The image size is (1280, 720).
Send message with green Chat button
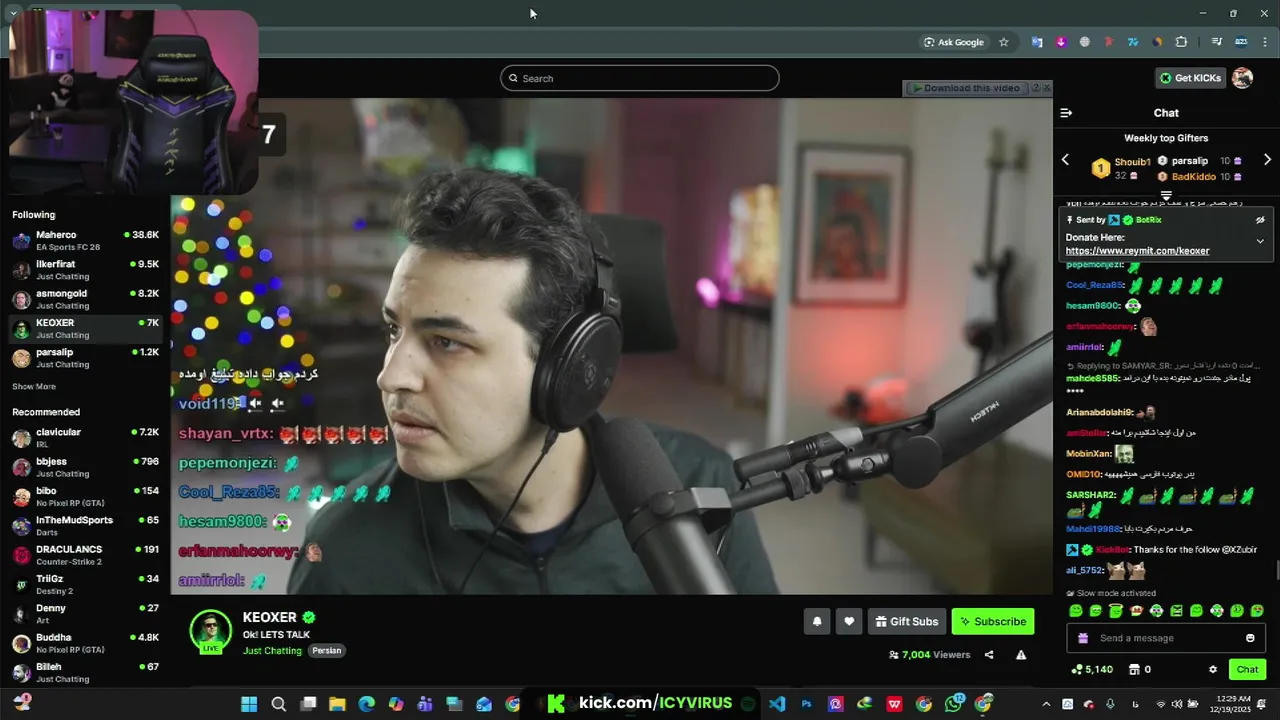pyautogui.click(x=1247, y=670)
